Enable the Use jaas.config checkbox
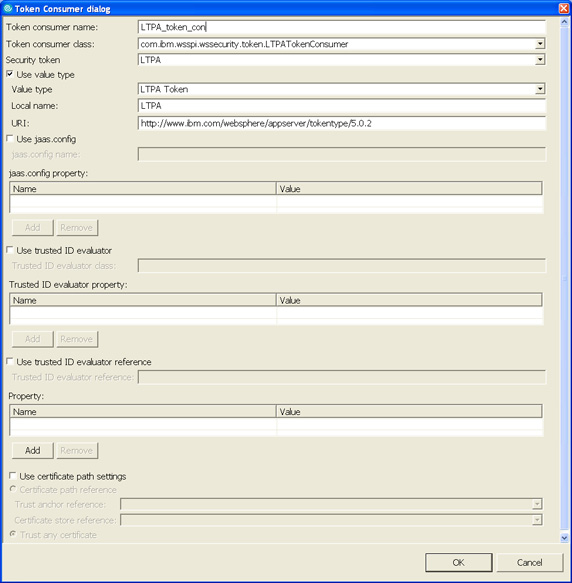The height and width of the screenshot is (583, 572). [10, 138]
